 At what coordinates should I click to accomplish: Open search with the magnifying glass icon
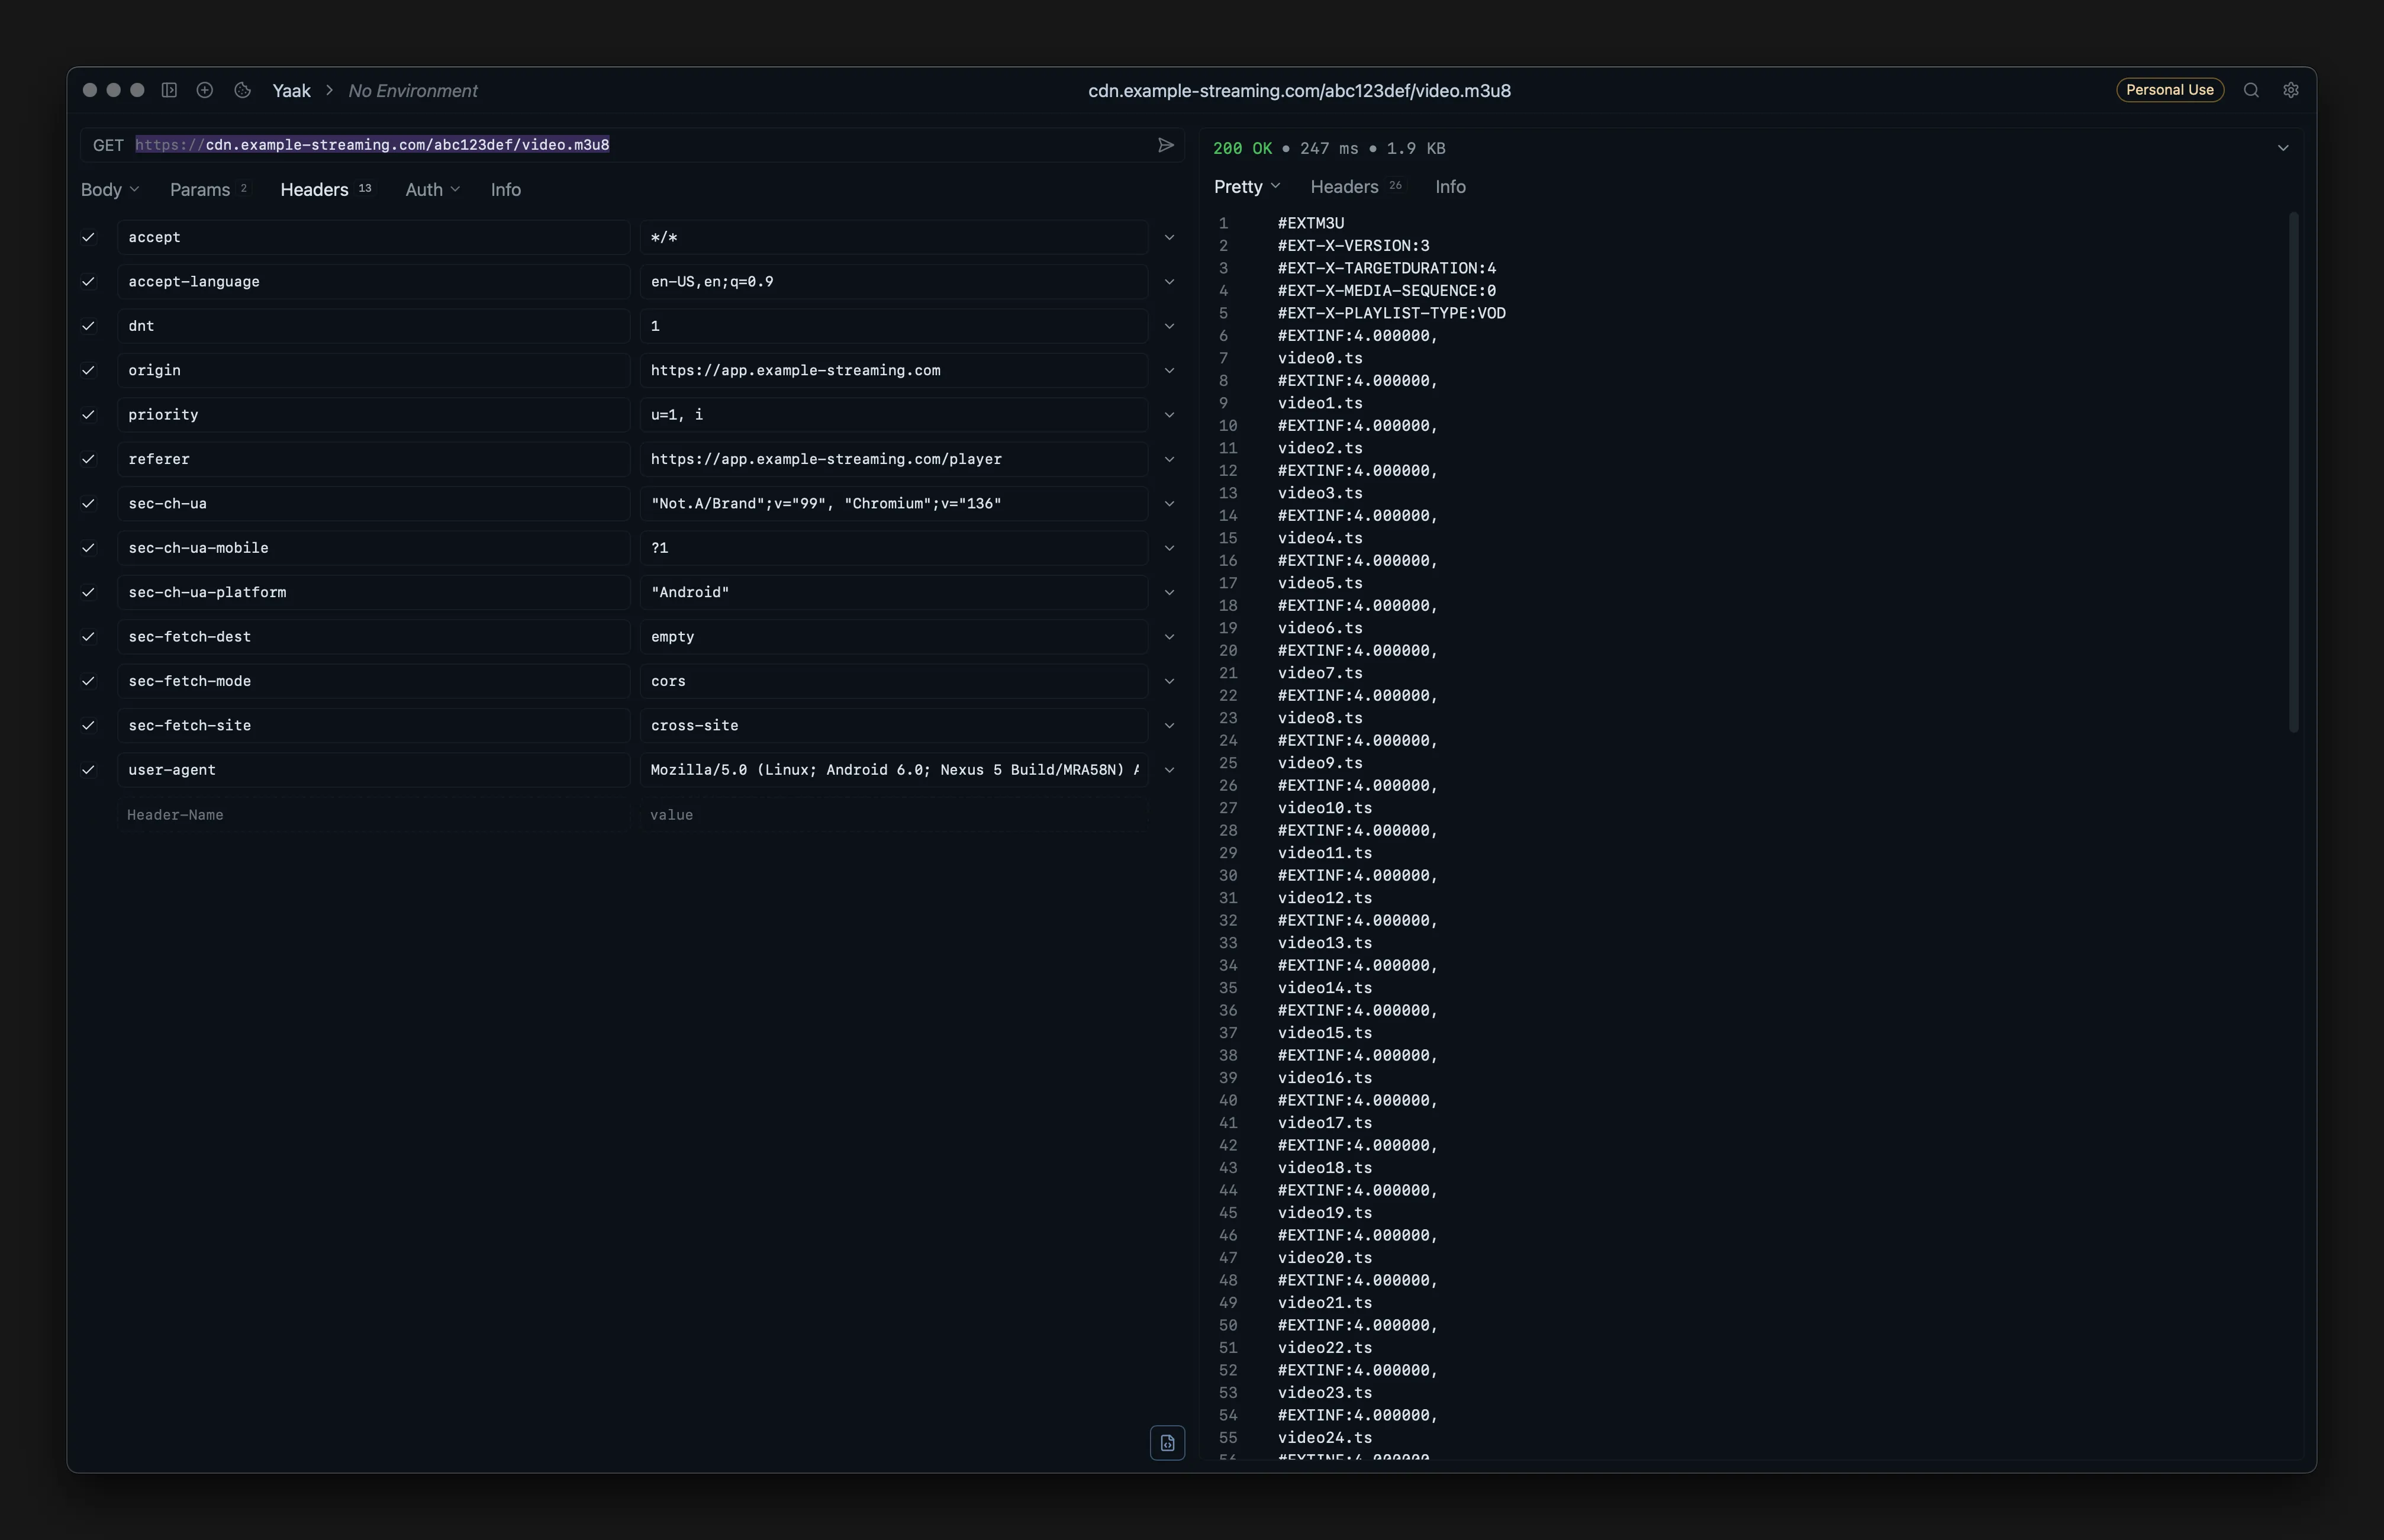pos(2252,90)
